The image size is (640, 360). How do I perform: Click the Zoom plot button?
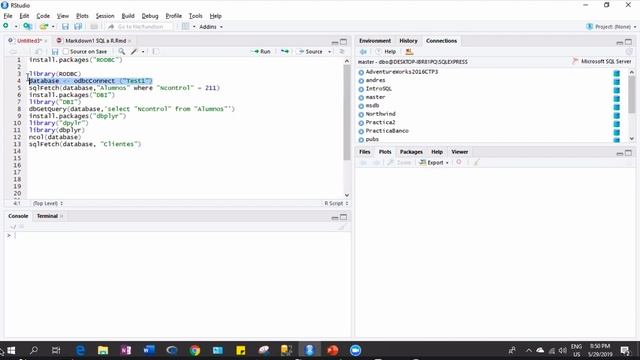(399, 162)
